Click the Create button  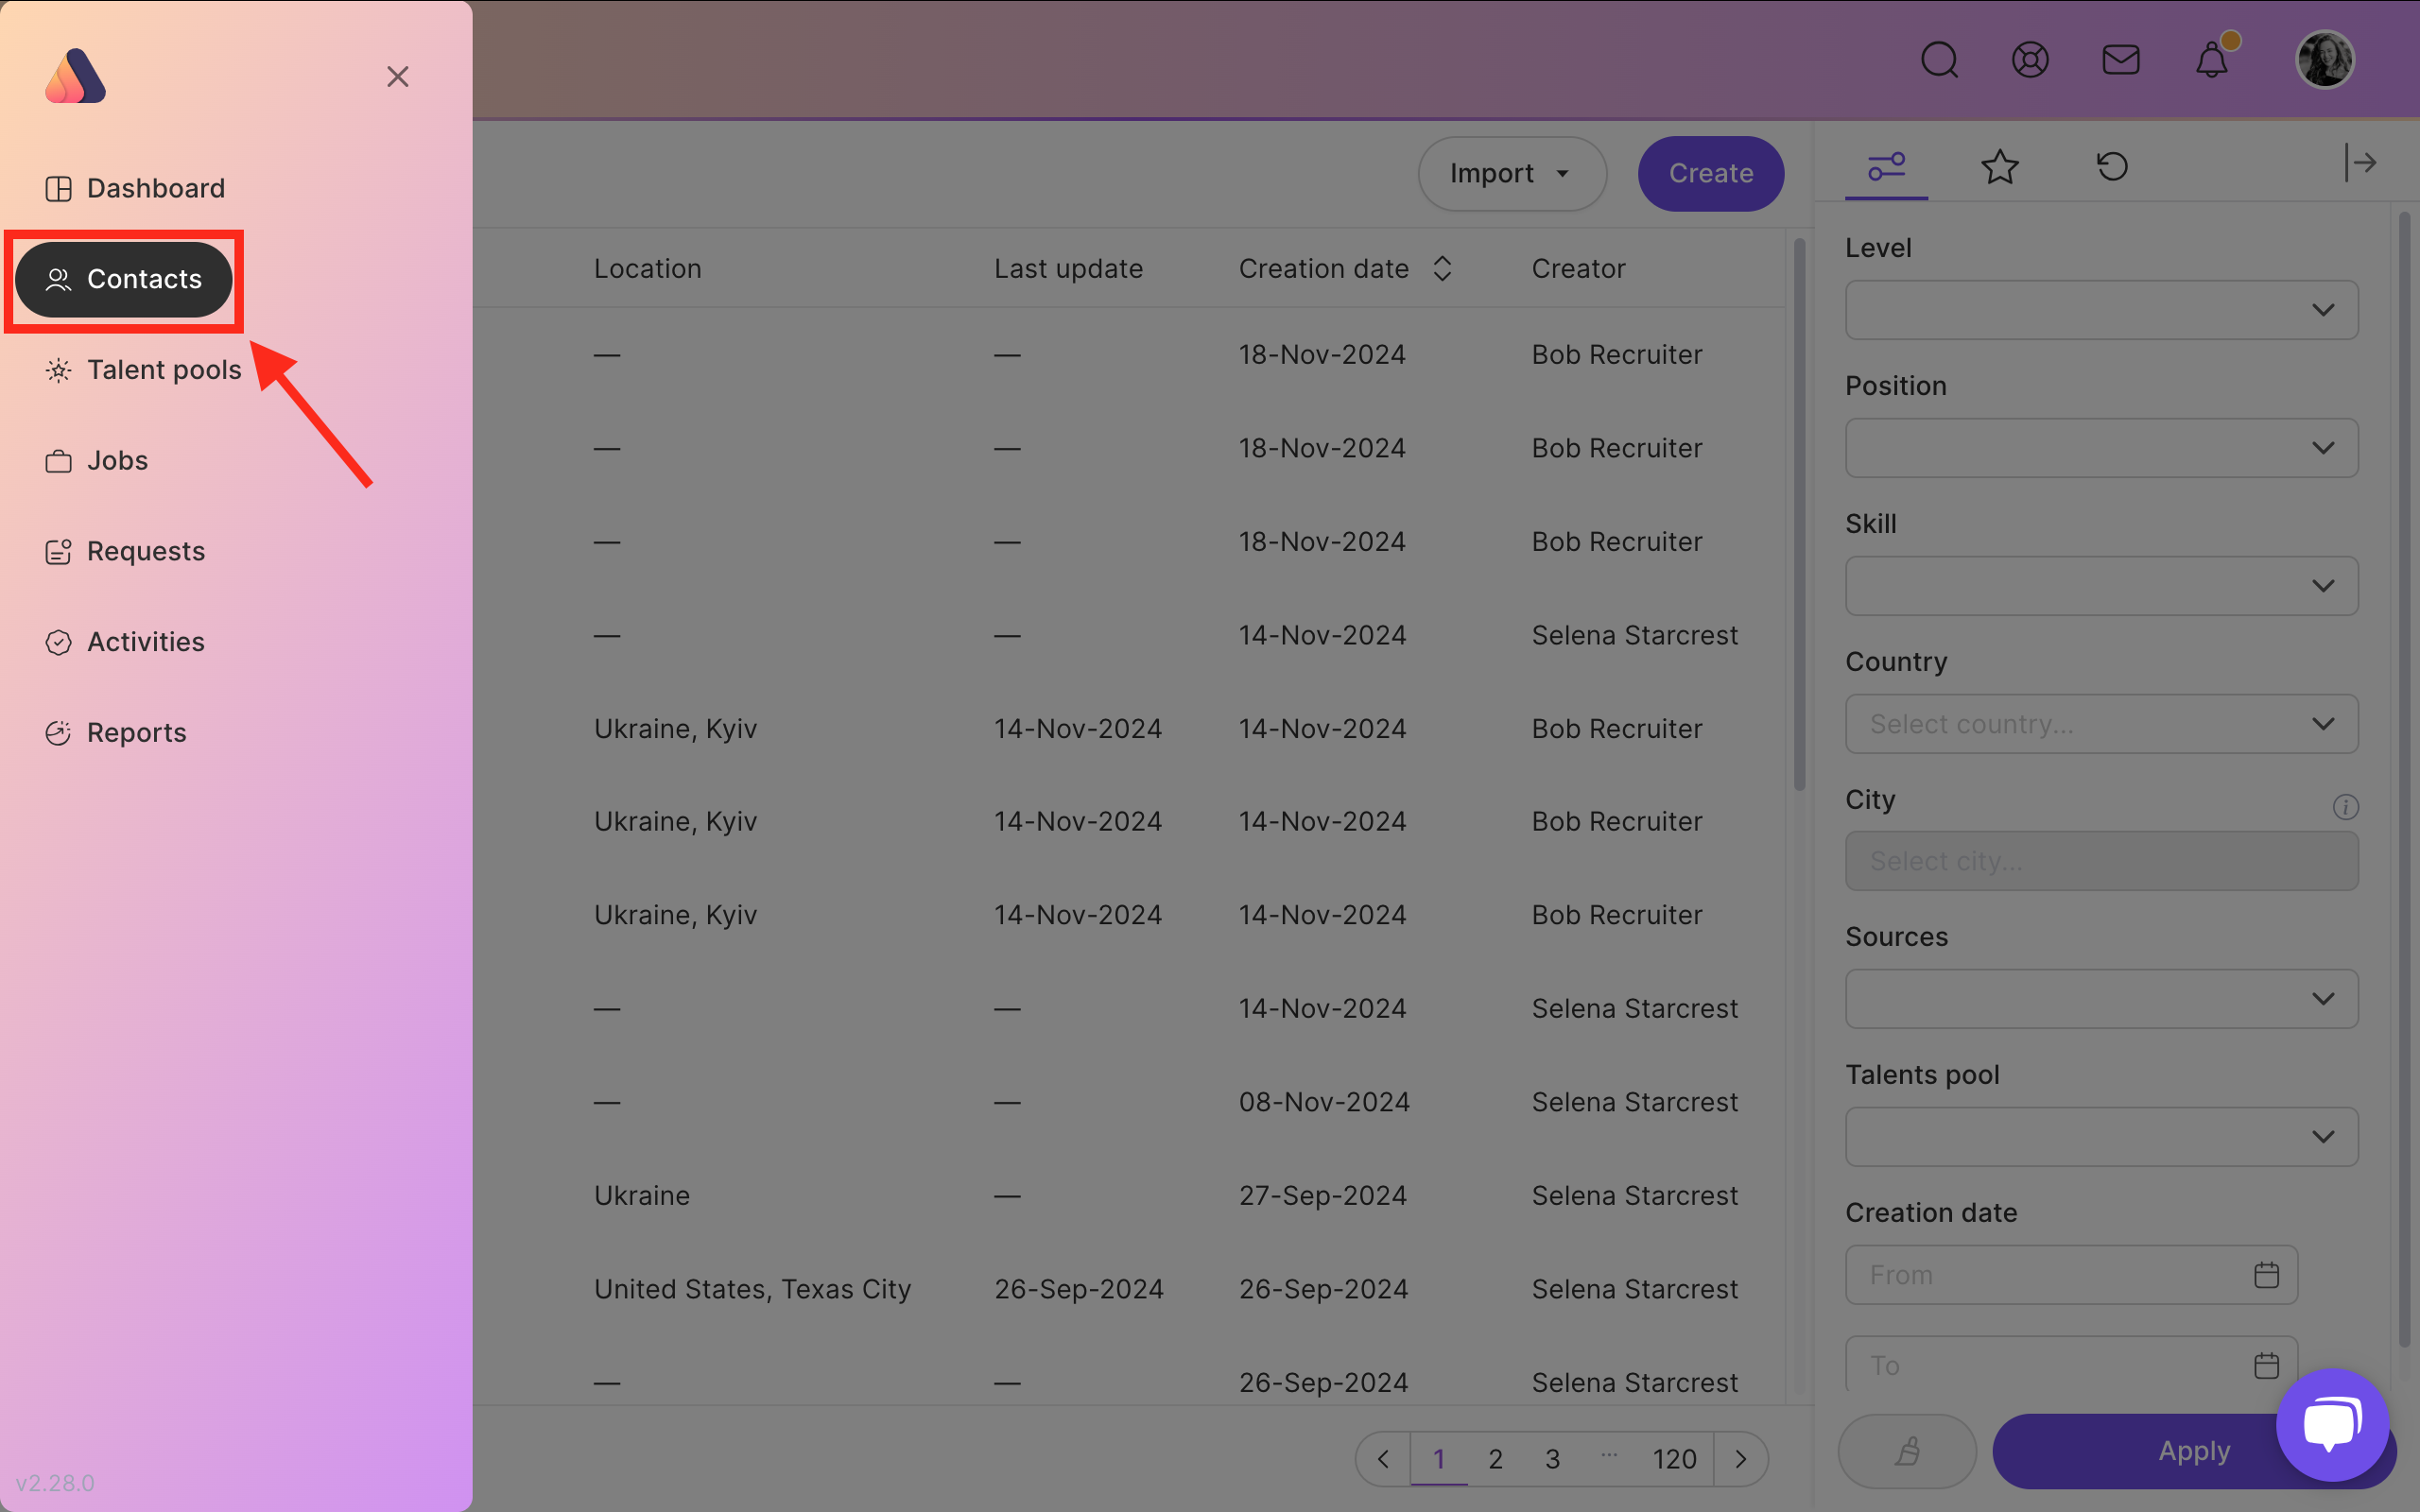tap(1711, 173)
